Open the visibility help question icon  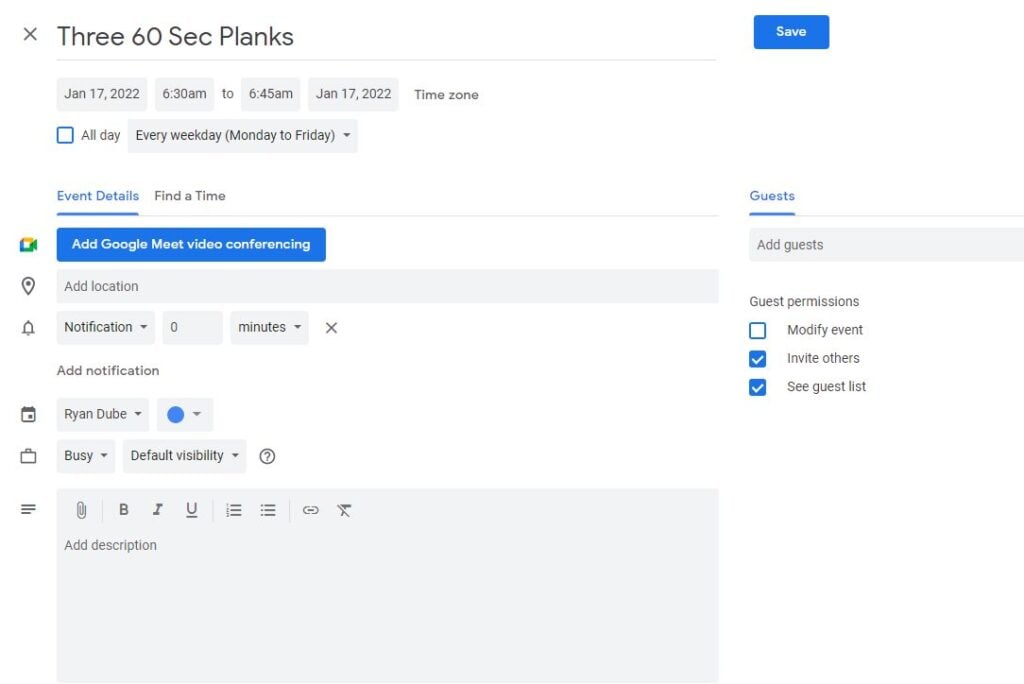click(267, 456)
